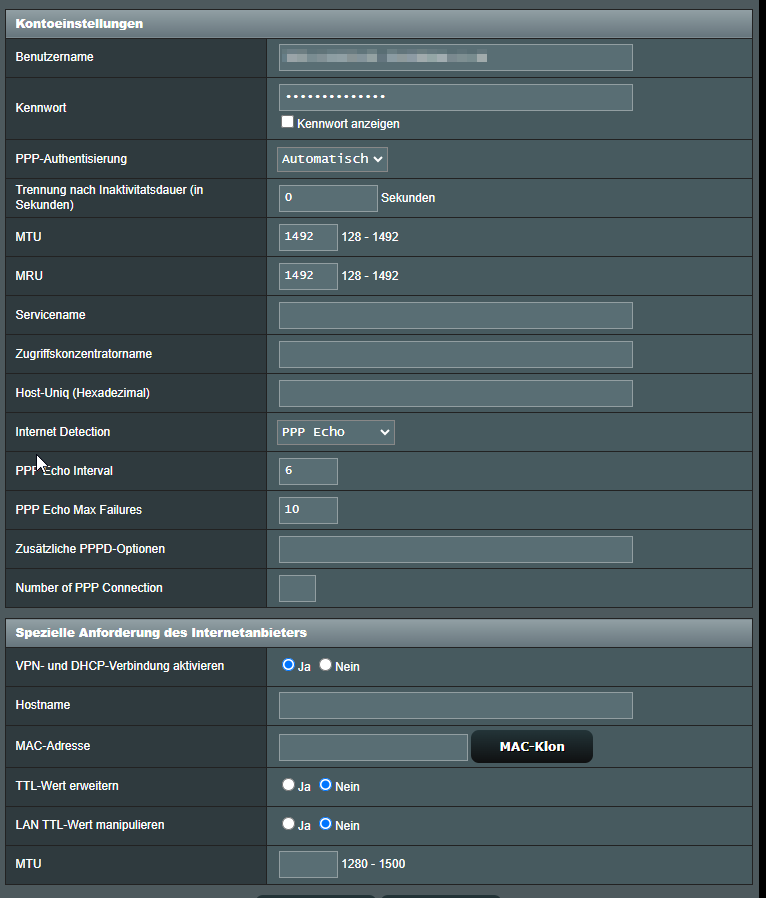Click the Benutzername input field

(456, 57)
